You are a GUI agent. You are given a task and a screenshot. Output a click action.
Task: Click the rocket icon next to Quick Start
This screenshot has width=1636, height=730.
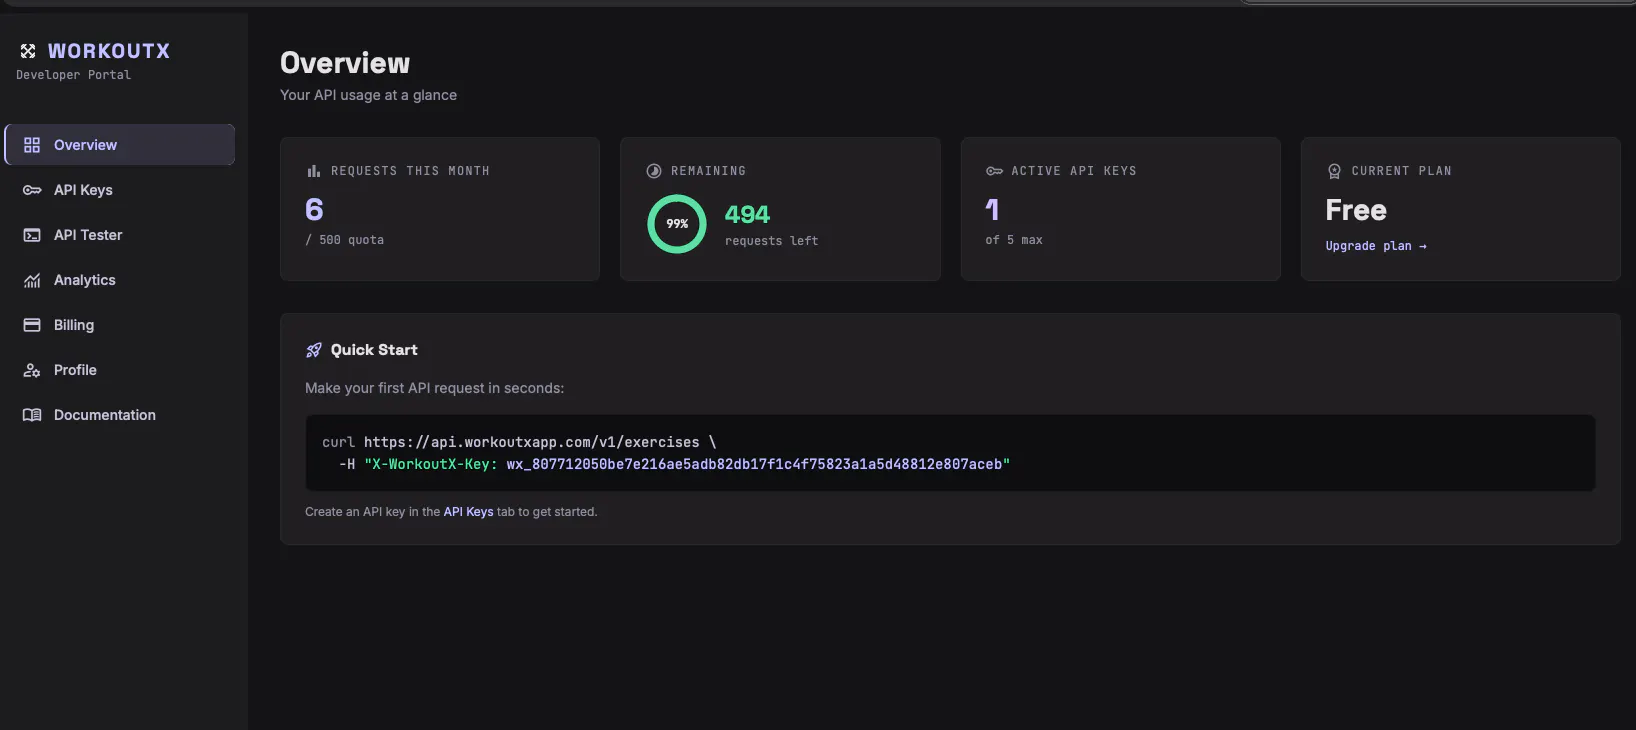314,350
